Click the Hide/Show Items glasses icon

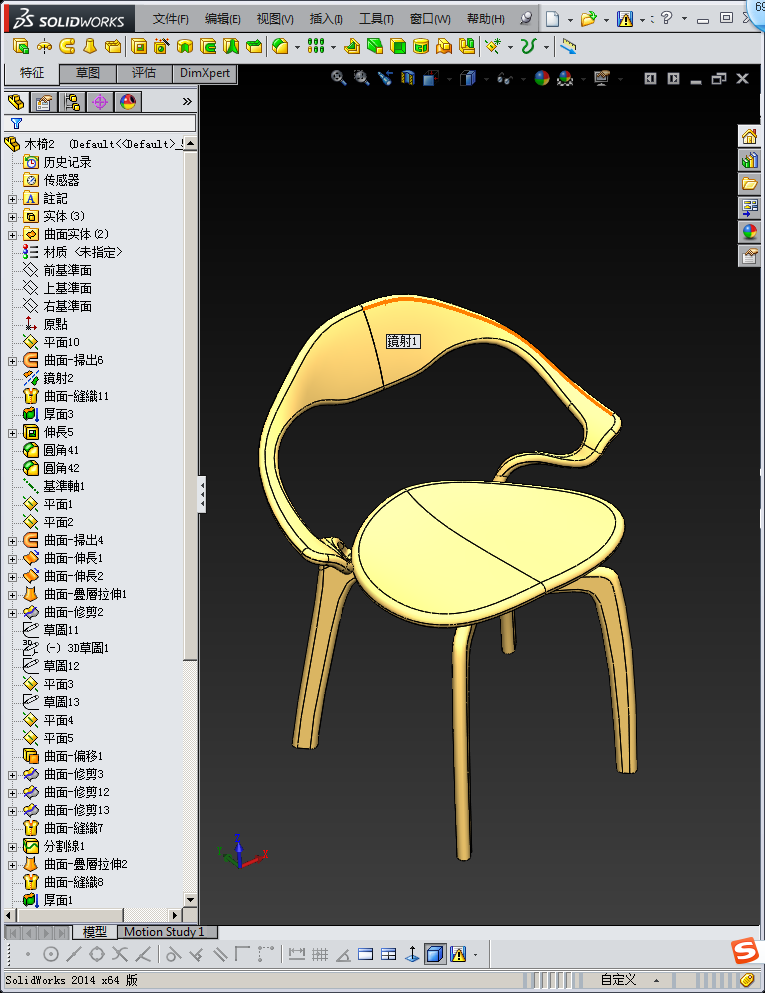505,78
